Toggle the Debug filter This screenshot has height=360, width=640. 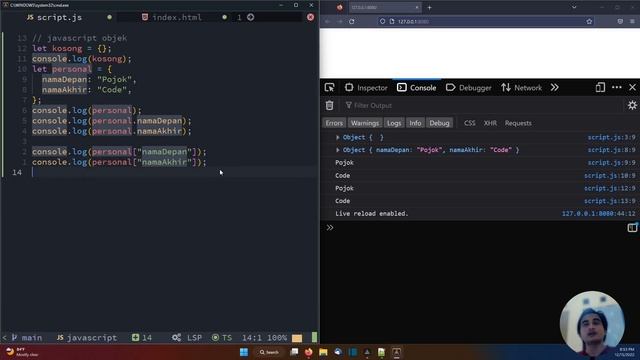pos(439,123)
